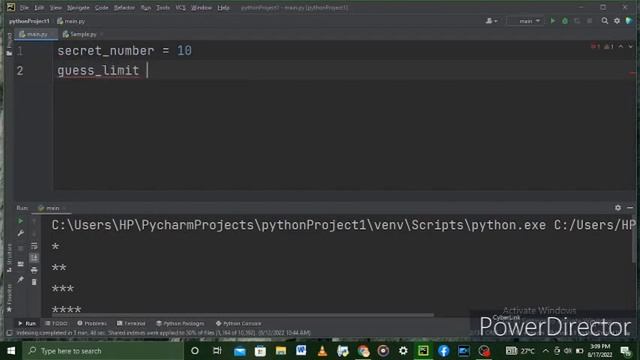Jump to next highlighted error arrow
Screen dimensions: 640x360
click(630, 47)
